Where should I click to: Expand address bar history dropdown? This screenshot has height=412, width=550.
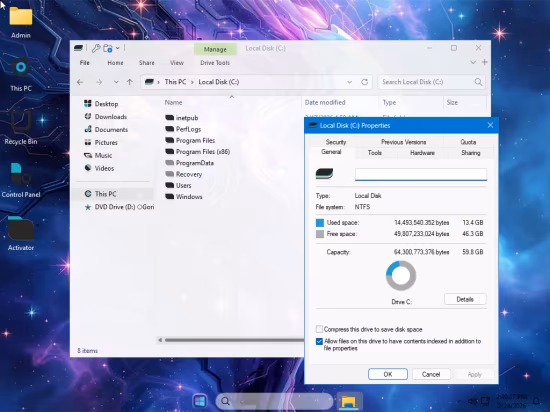[x=349, y=82]
